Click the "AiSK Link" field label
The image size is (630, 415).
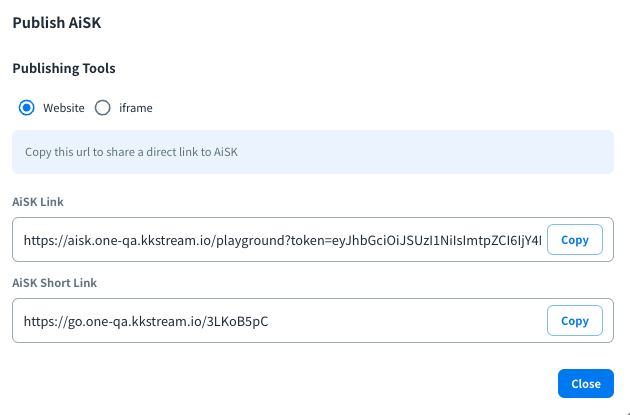tap(38, 201)
